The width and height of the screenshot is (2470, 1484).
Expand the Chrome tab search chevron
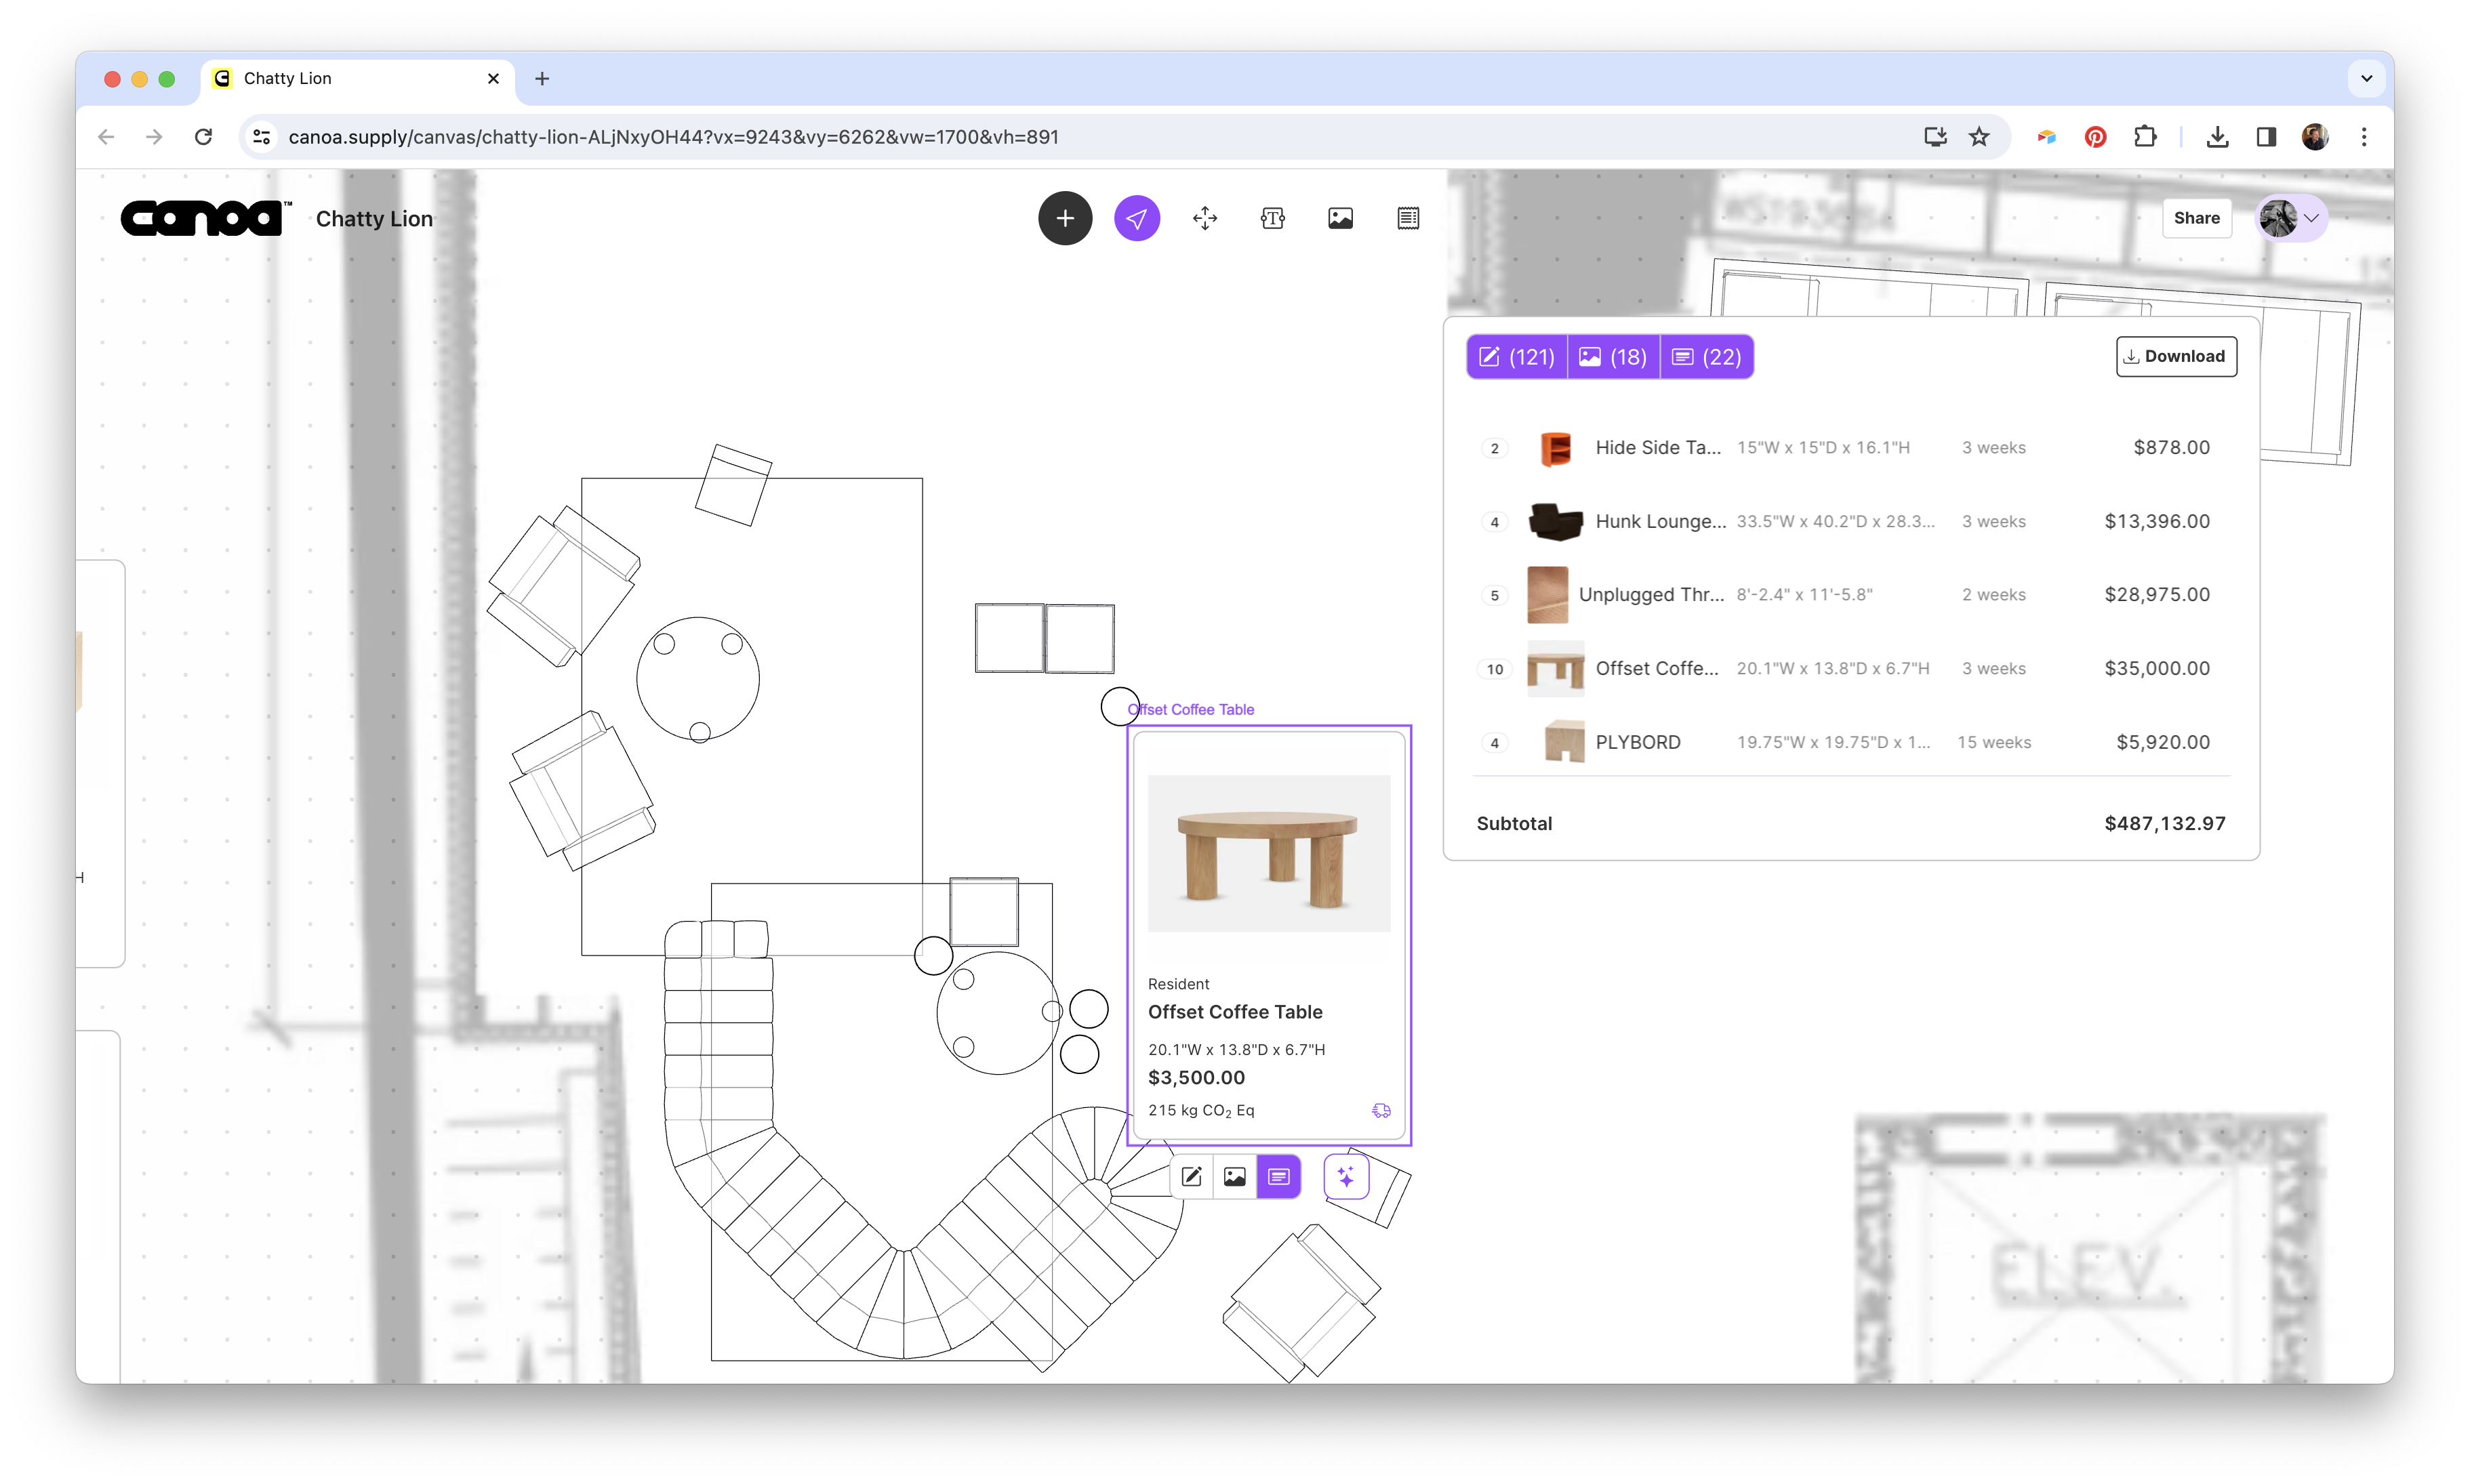2366,78
